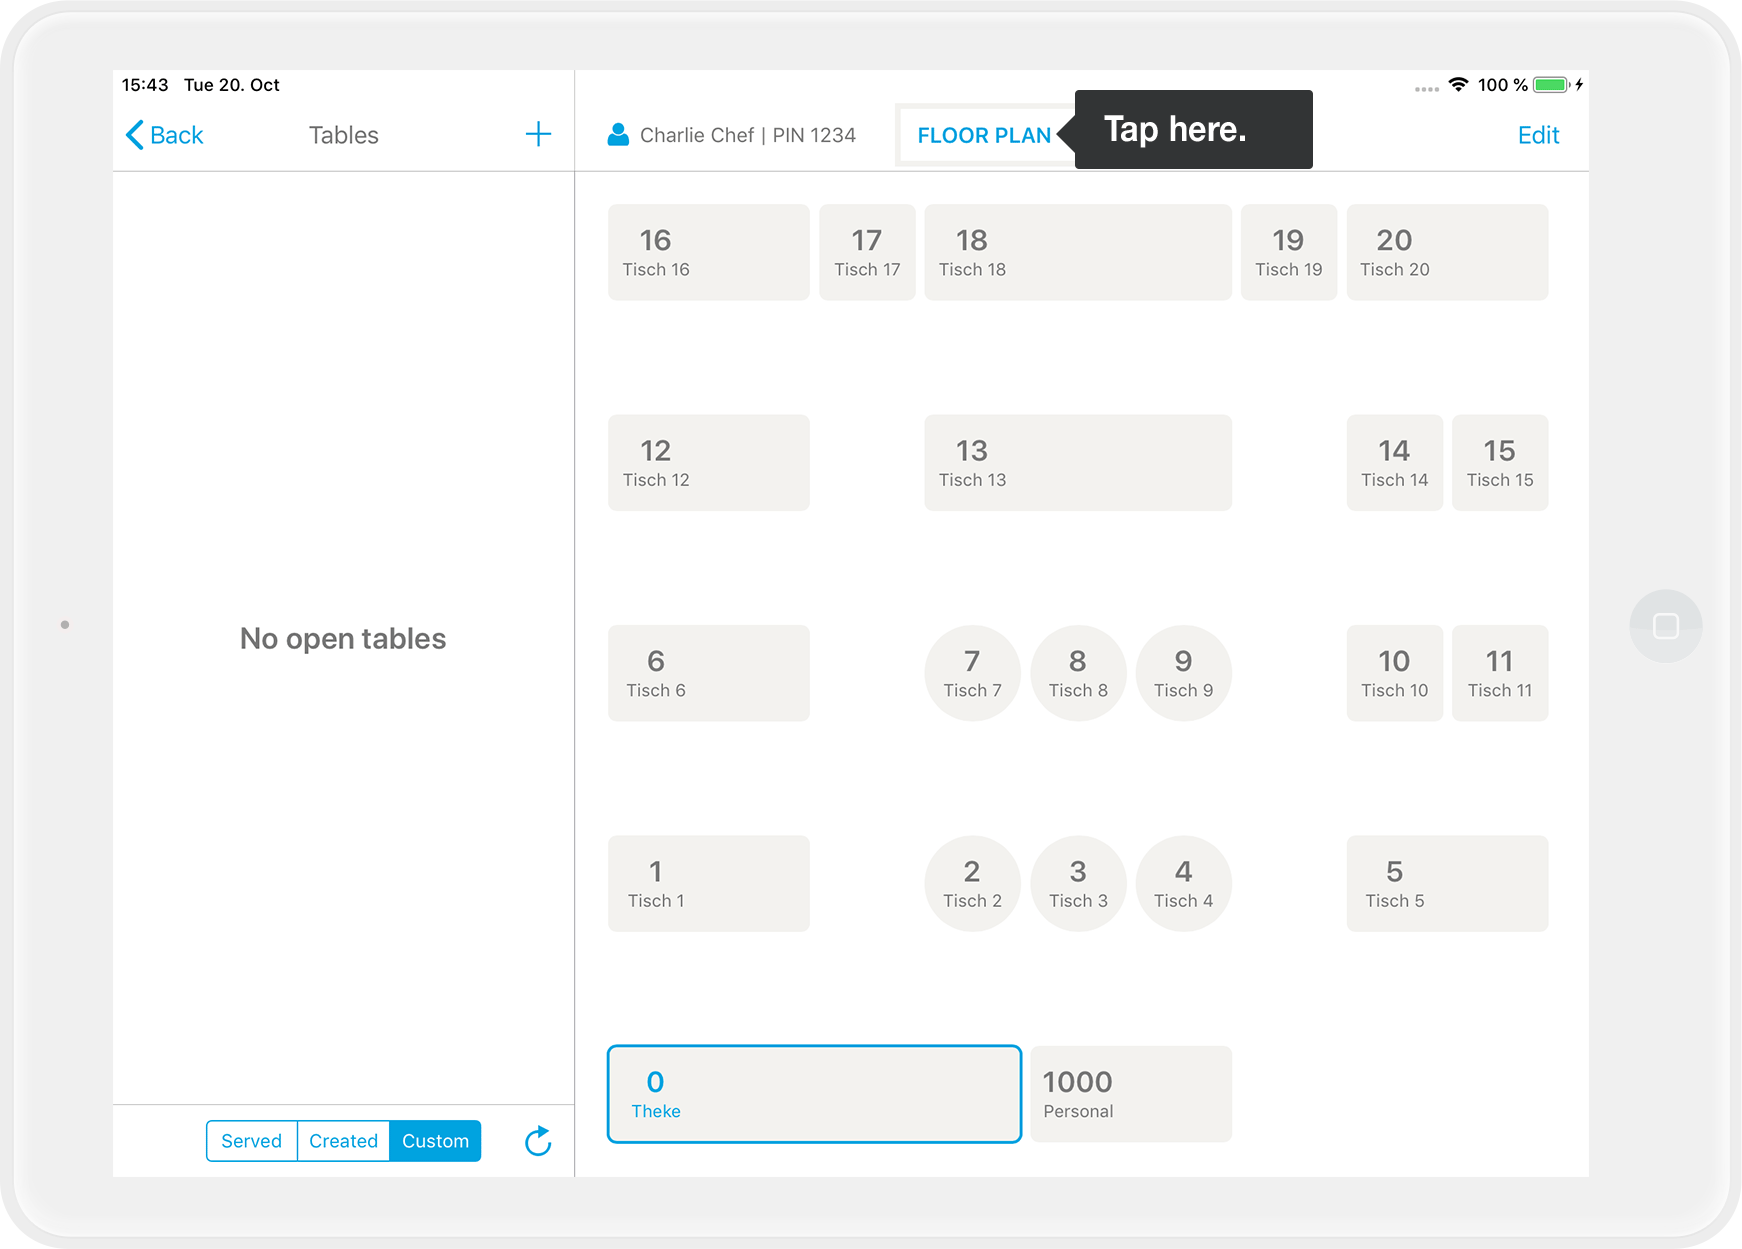Open the Edit mode for floor plan

[1538, 135]
